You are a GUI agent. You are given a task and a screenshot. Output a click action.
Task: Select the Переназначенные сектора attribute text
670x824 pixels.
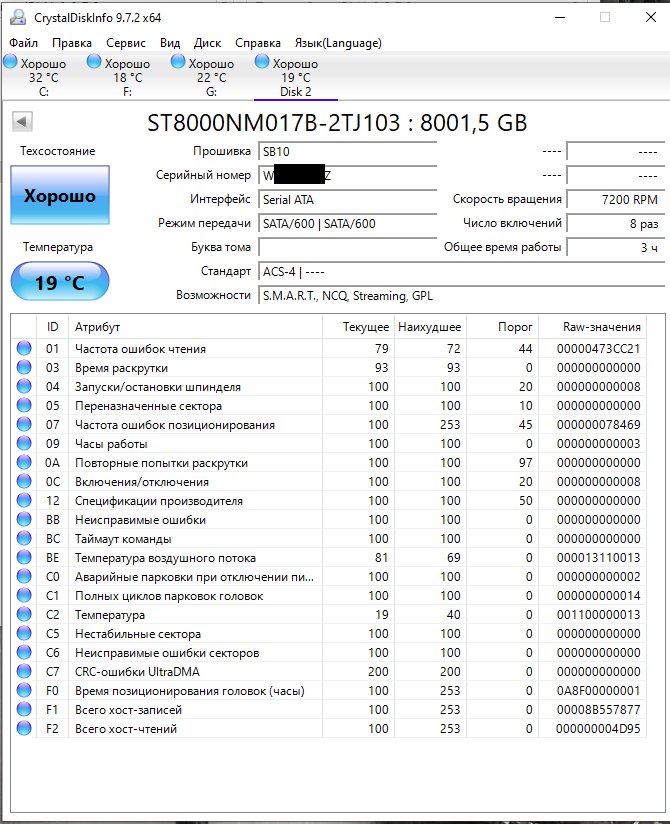tap(148, 406)
